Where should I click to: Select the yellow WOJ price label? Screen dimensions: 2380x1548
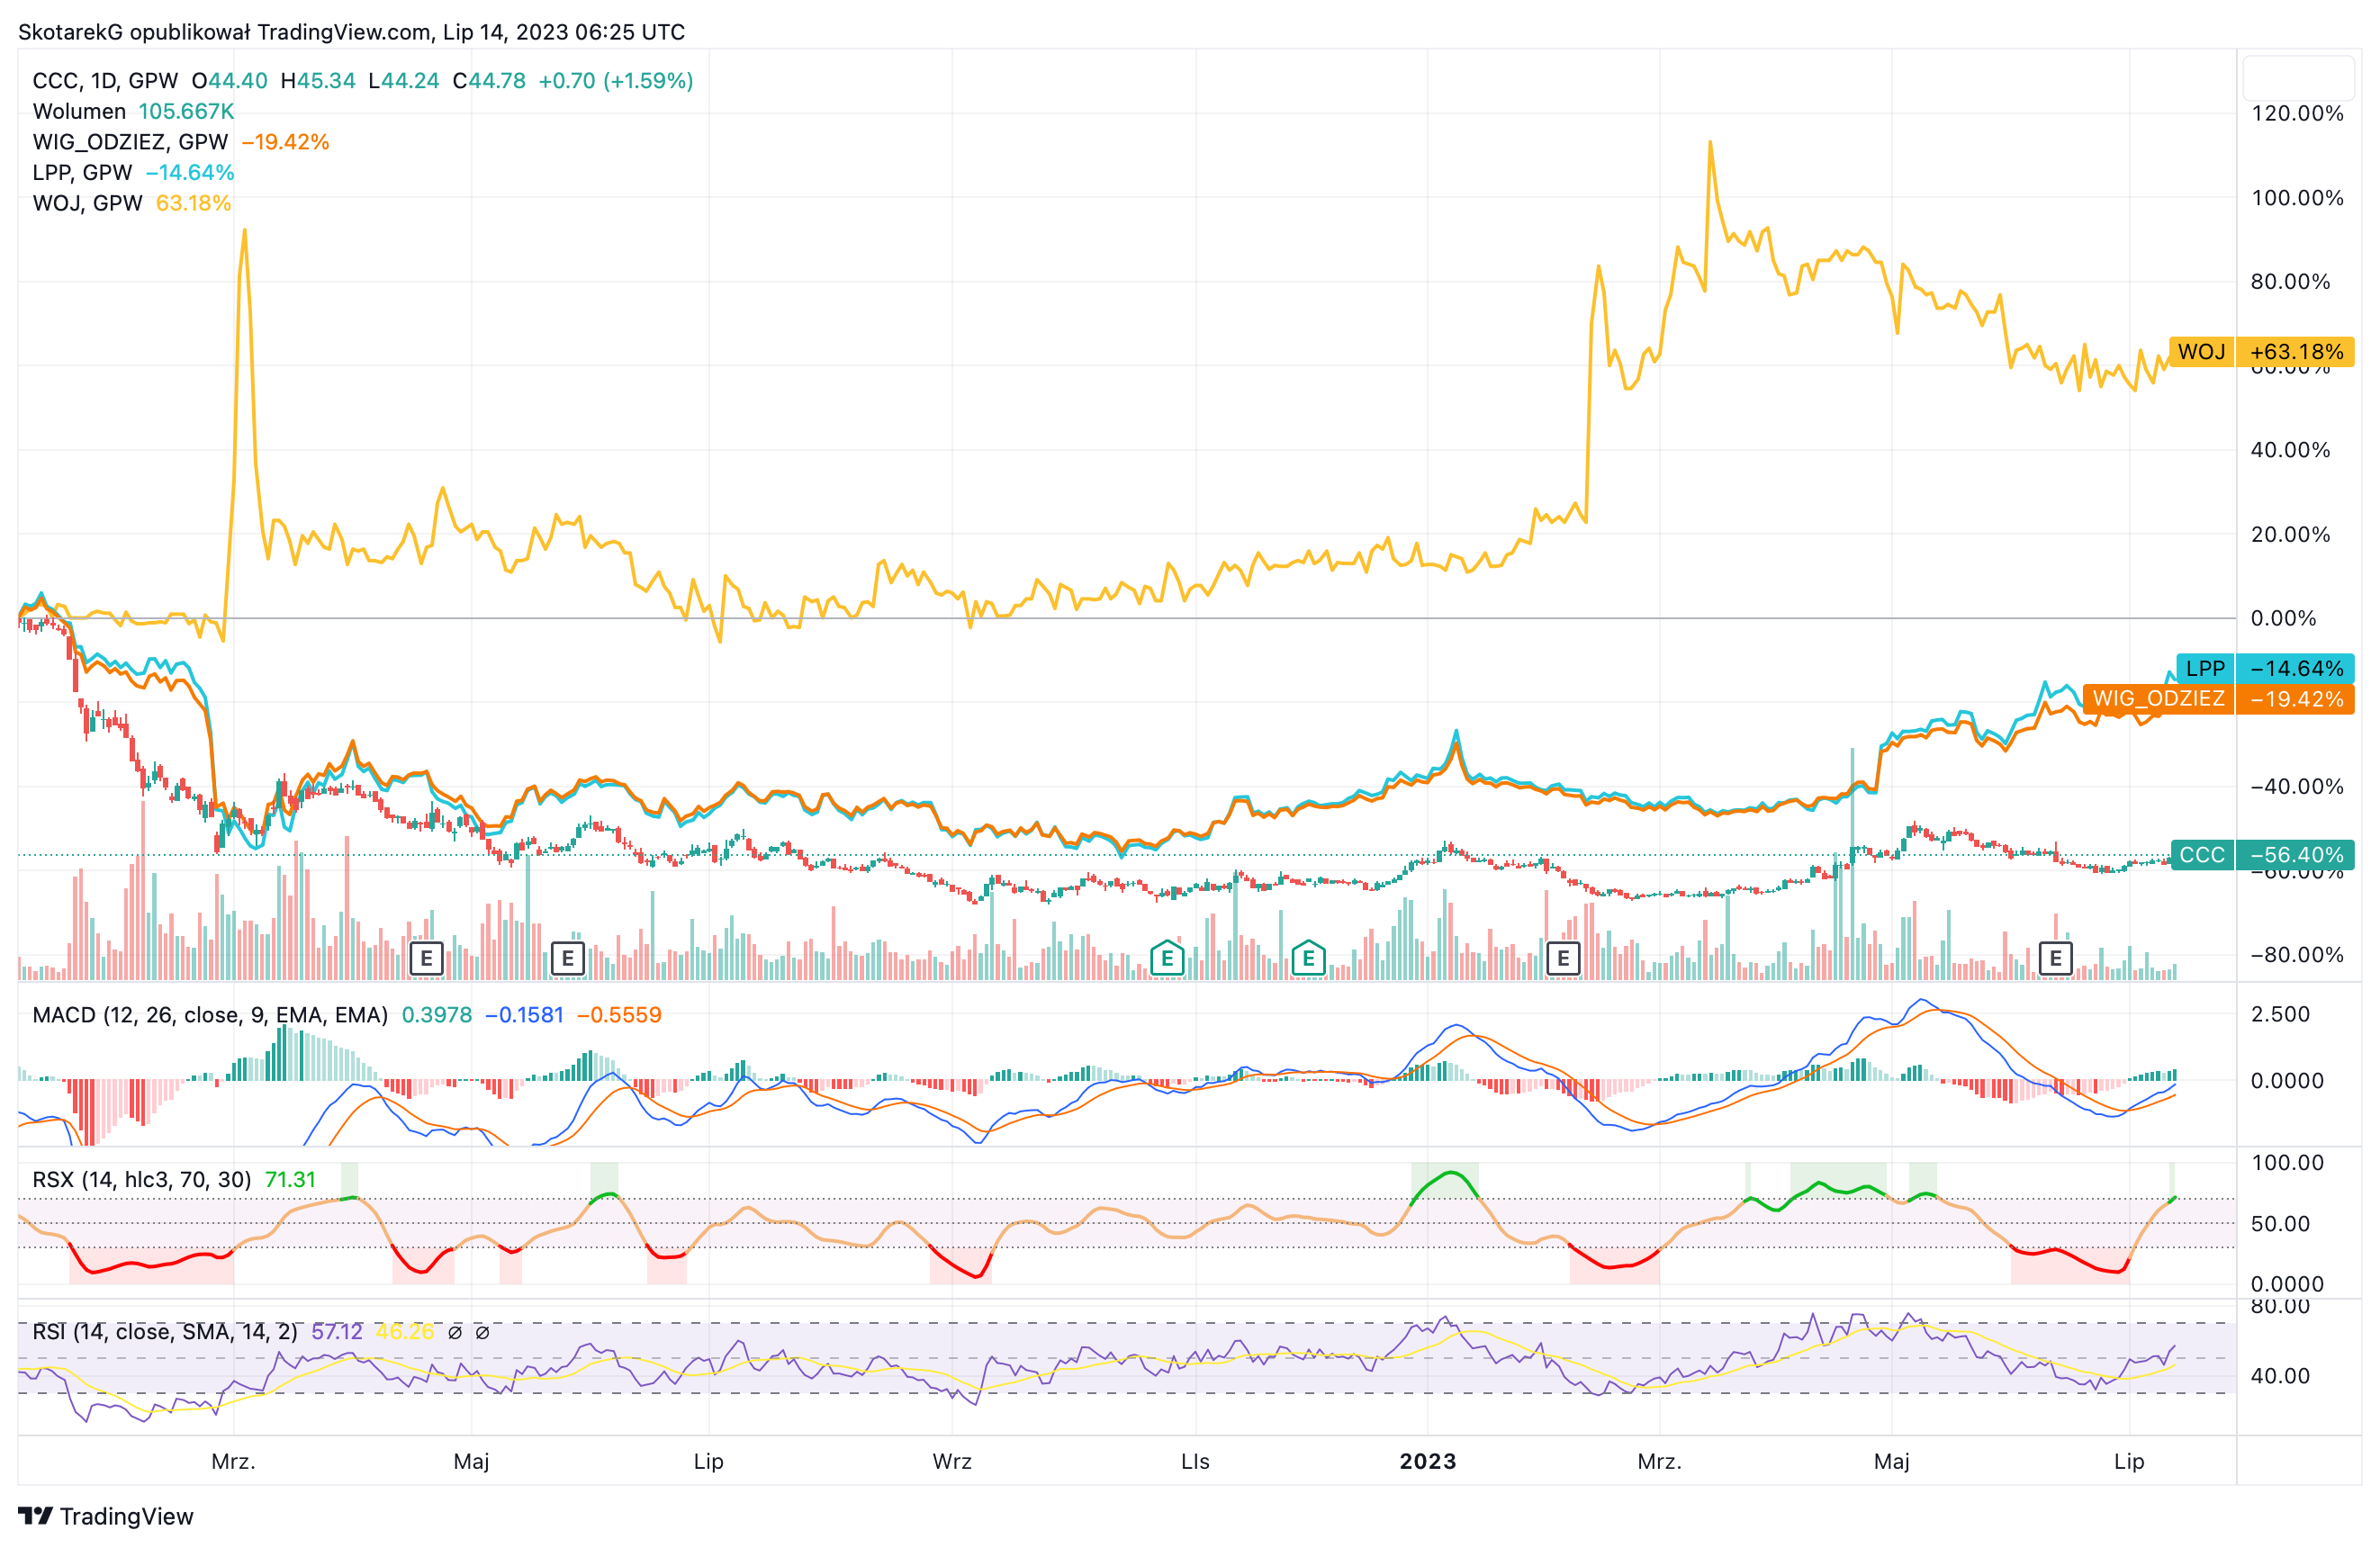pos(2261,352)
